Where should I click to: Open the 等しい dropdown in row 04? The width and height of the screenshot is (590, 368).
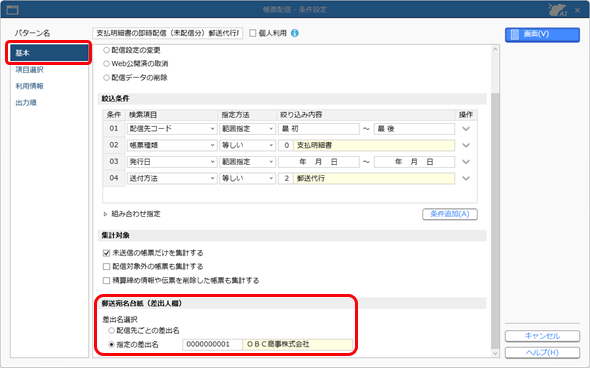pyautogui.click(x=248, y=178)
